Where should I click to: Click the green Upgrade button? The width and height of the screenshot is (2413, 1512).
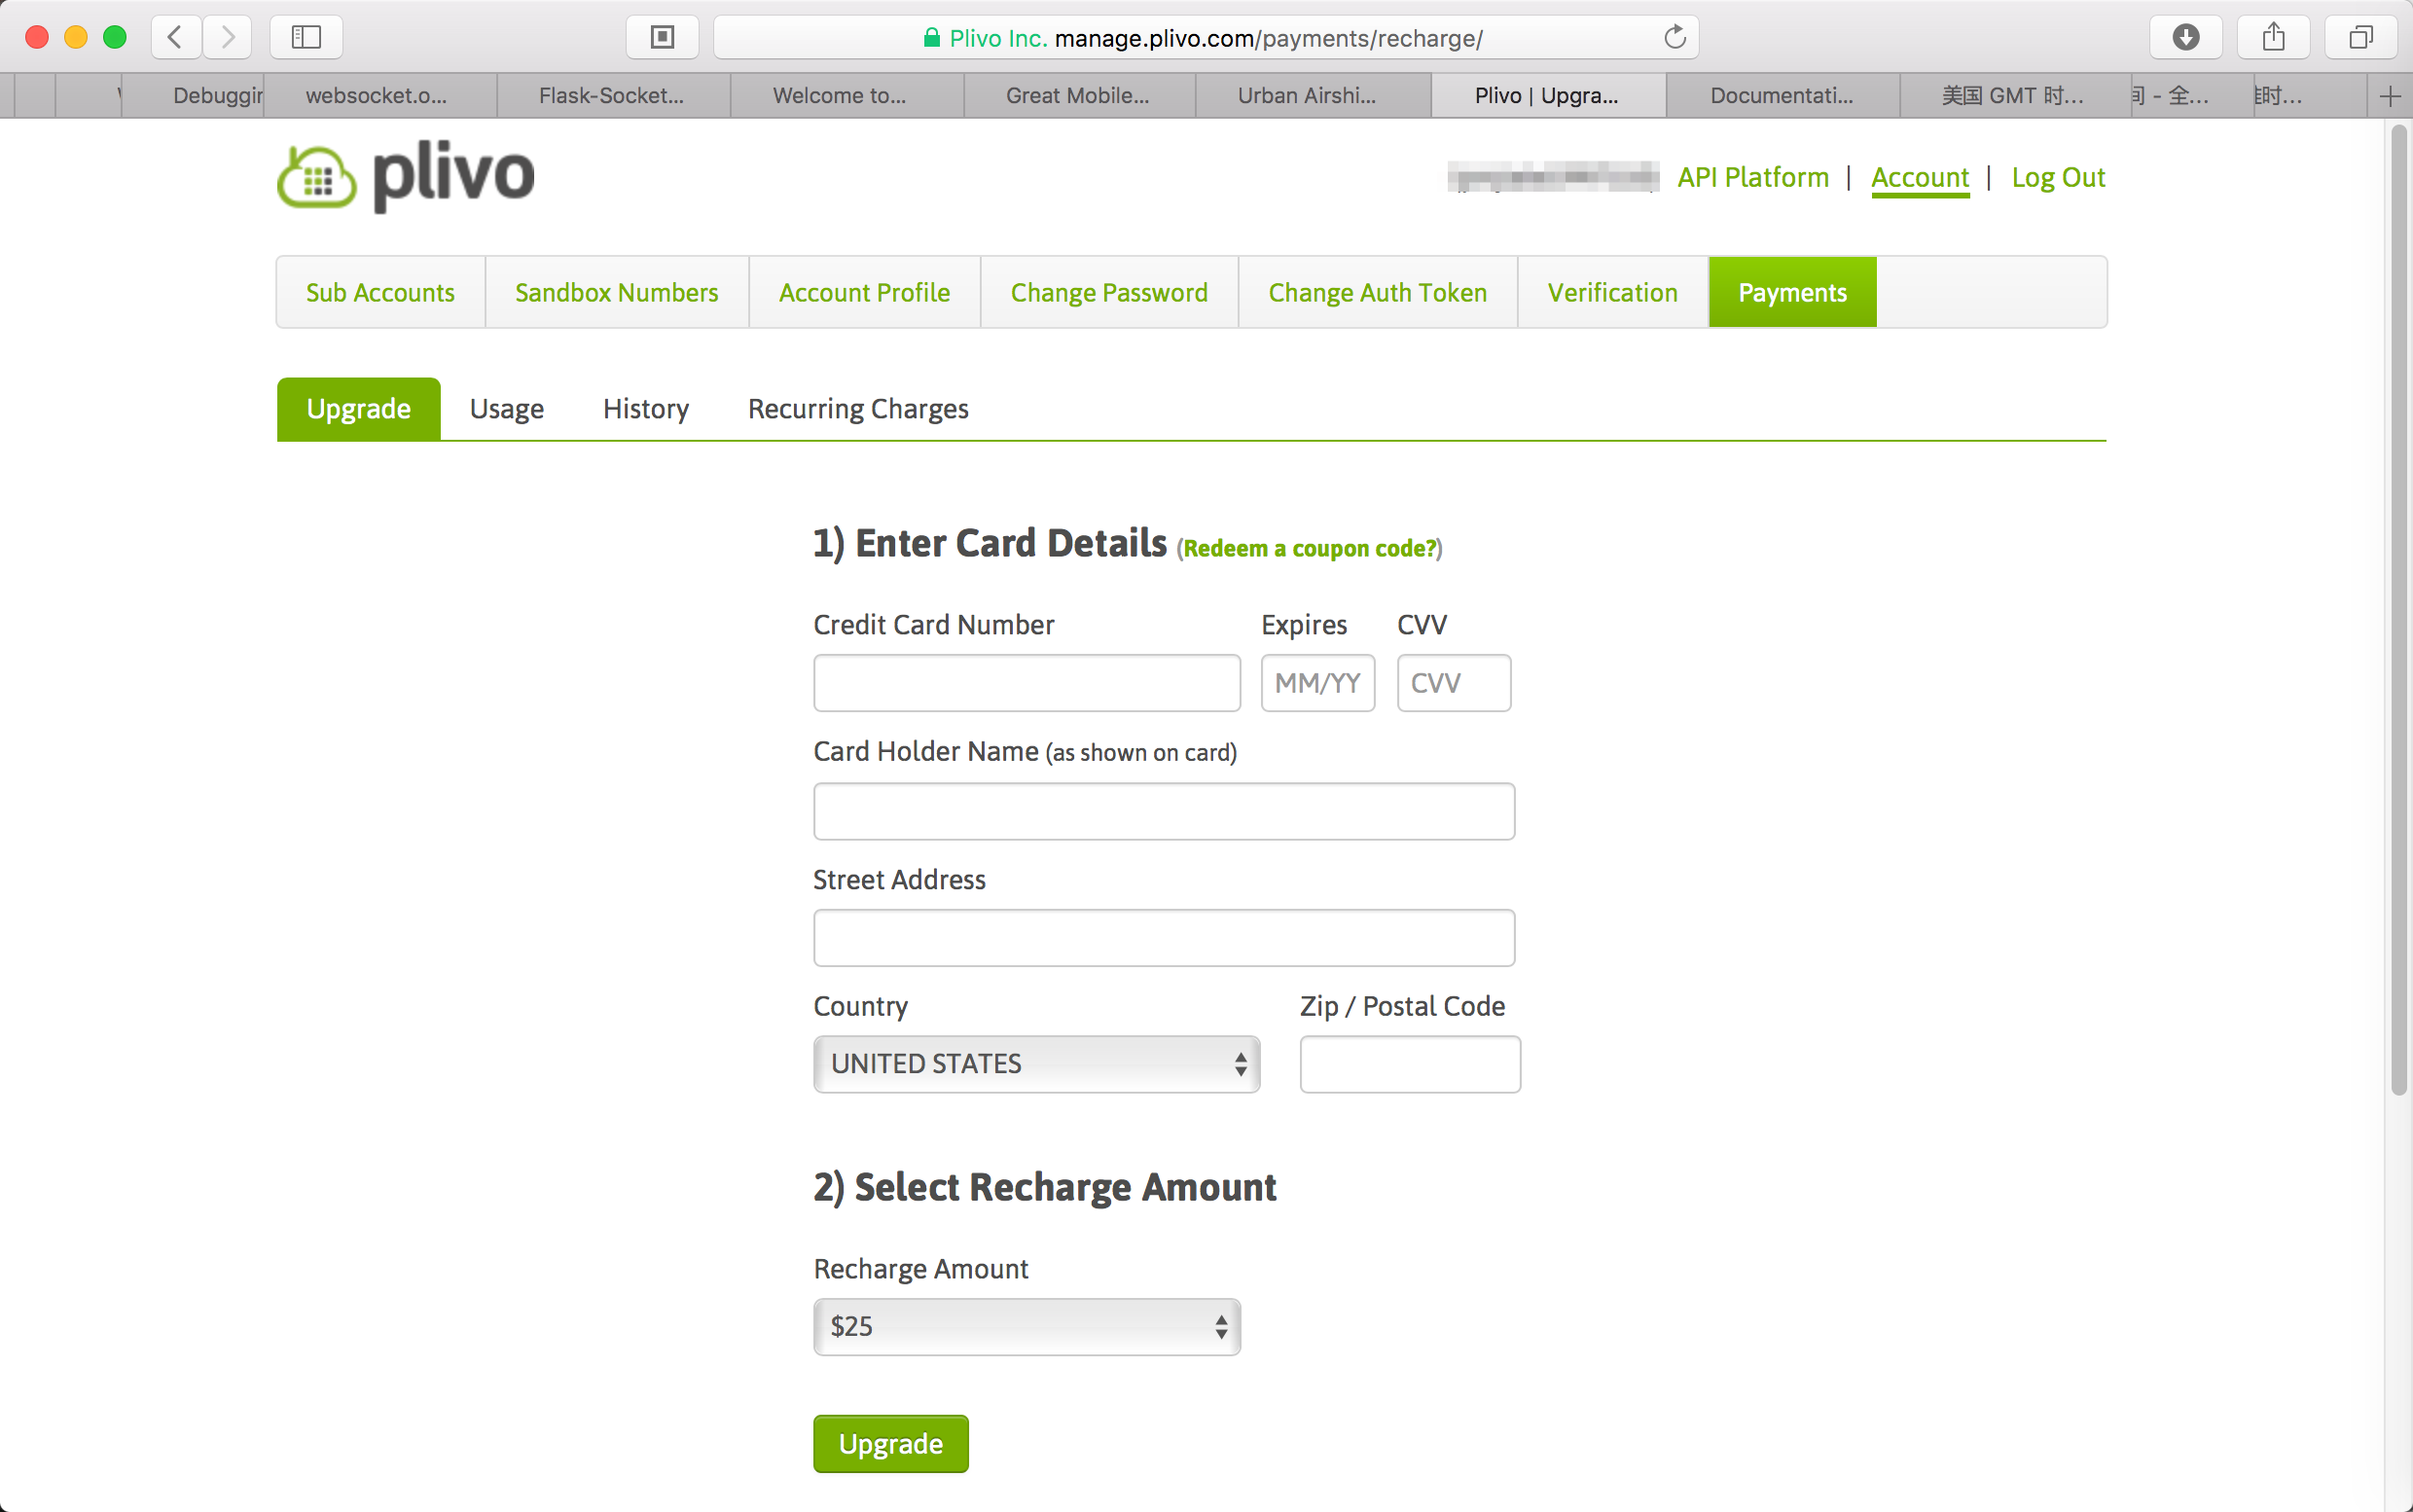point(890,1443)
